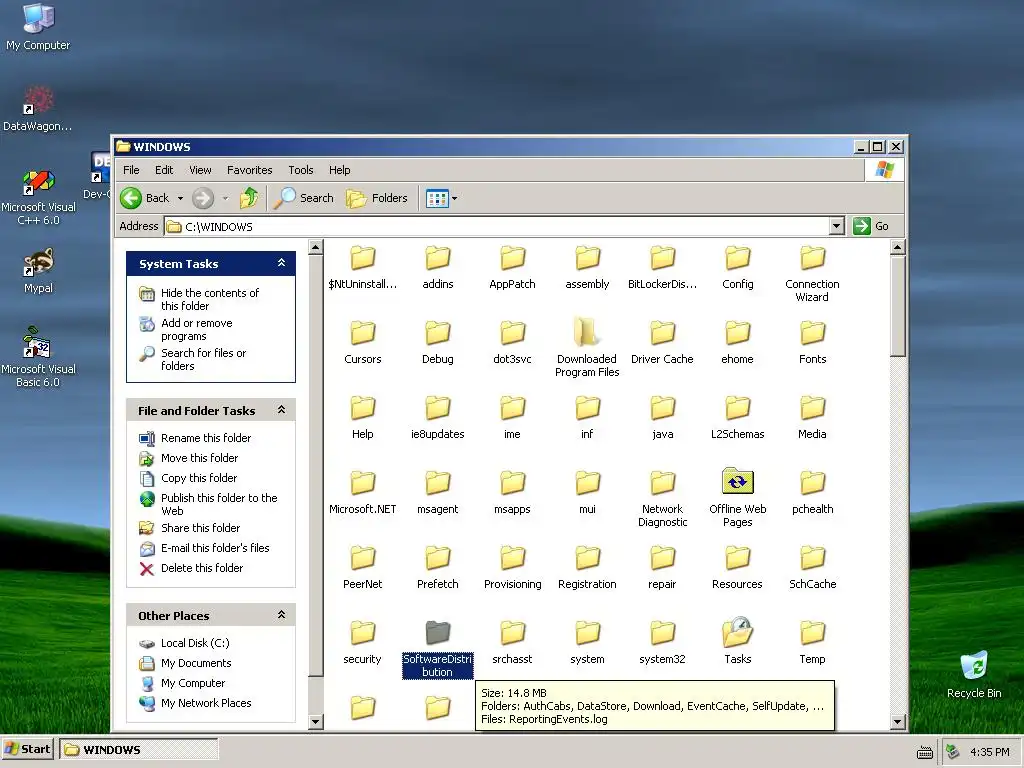
Task: Open the Back history dropdown arrow
Action: tap(180, 198)
